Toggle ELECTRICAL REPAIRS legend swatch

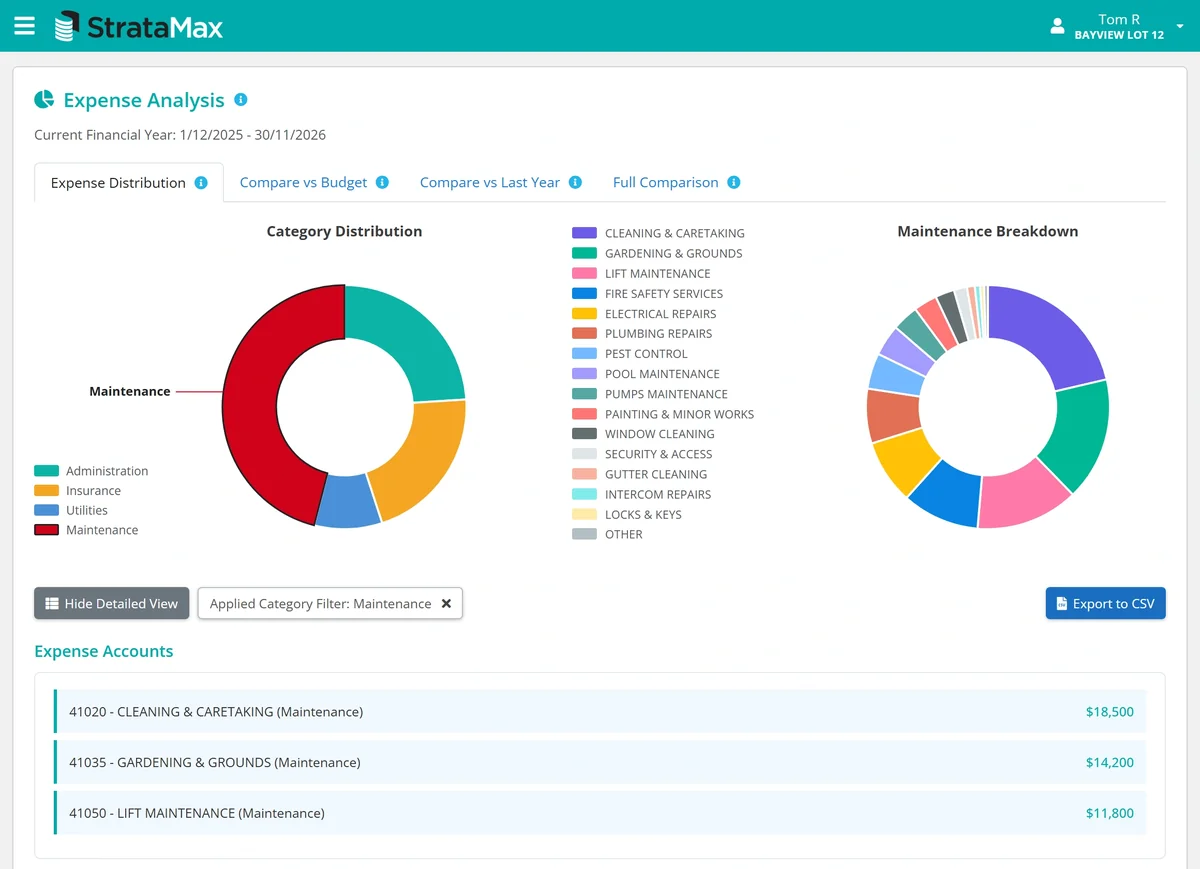[585, 313]
